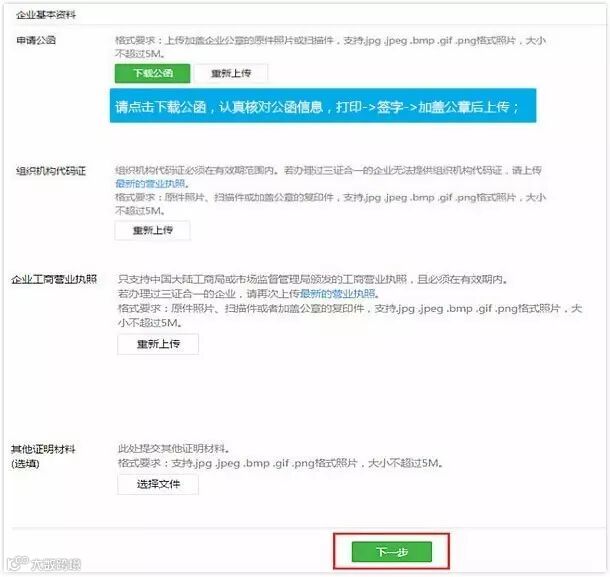Screen dimensions: 610x577
Task: Click the 组织机构代码证 field label
Action: tap(51, 171)
